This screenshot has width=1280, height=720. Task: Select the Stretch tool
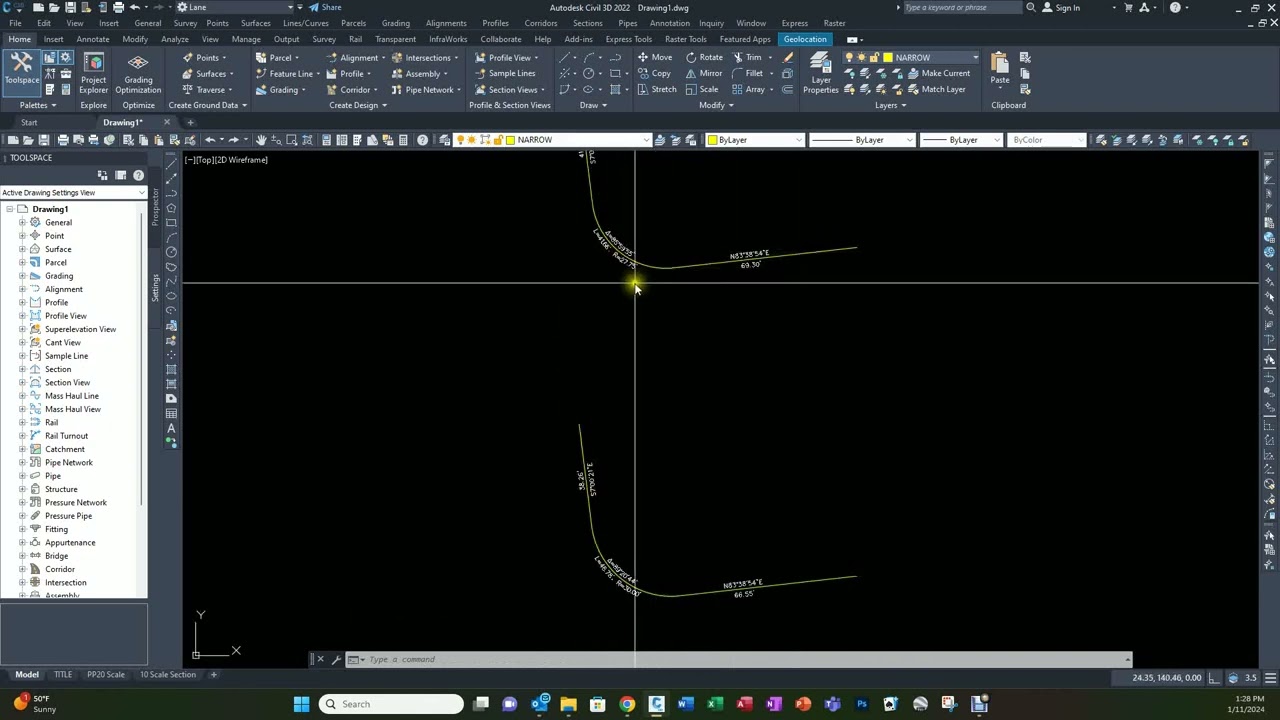656,89
